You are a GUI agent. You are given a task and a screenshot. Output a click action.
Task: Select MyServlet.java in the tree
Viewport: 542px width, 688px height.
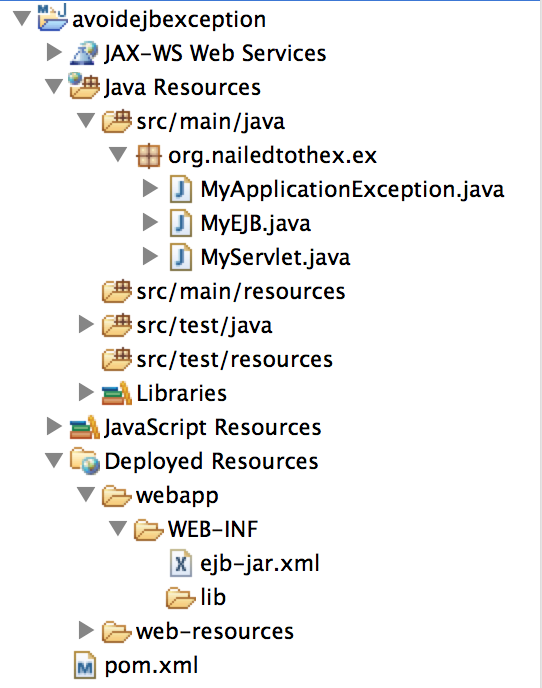pos(275,258)
